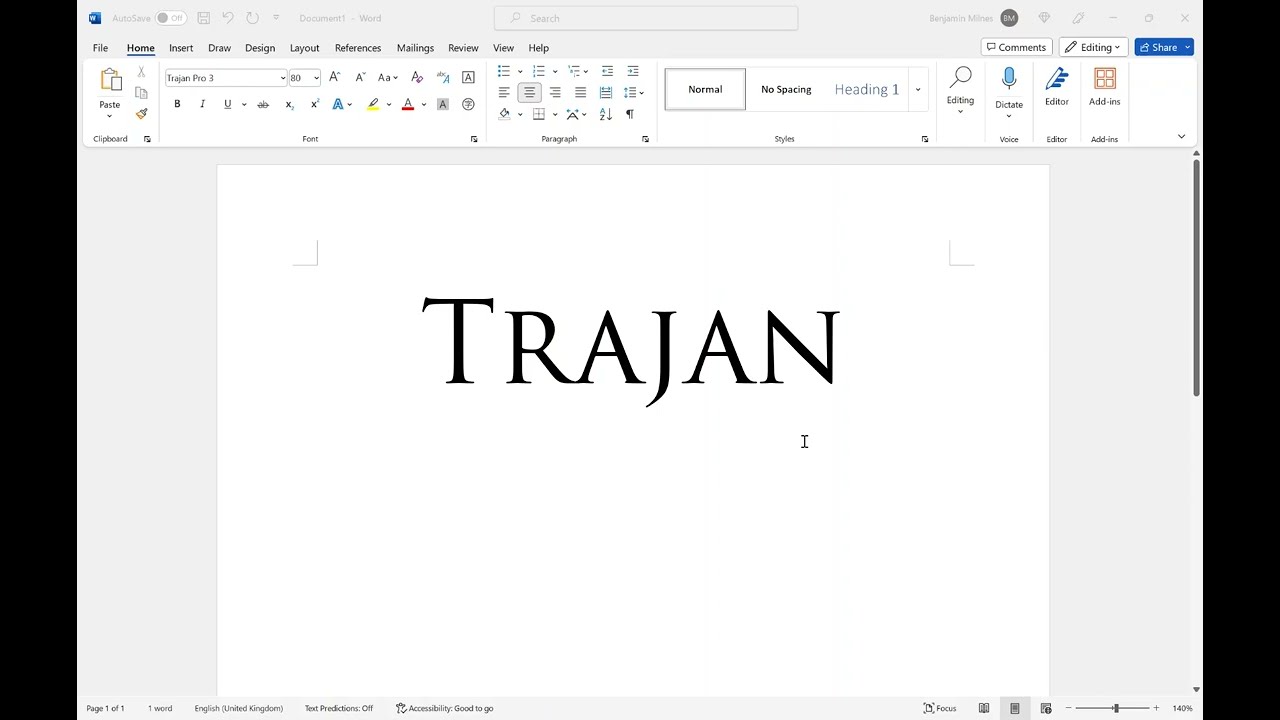Sort the text with the A-Z icon
The image size is (1280, 720).
point(606,114)
